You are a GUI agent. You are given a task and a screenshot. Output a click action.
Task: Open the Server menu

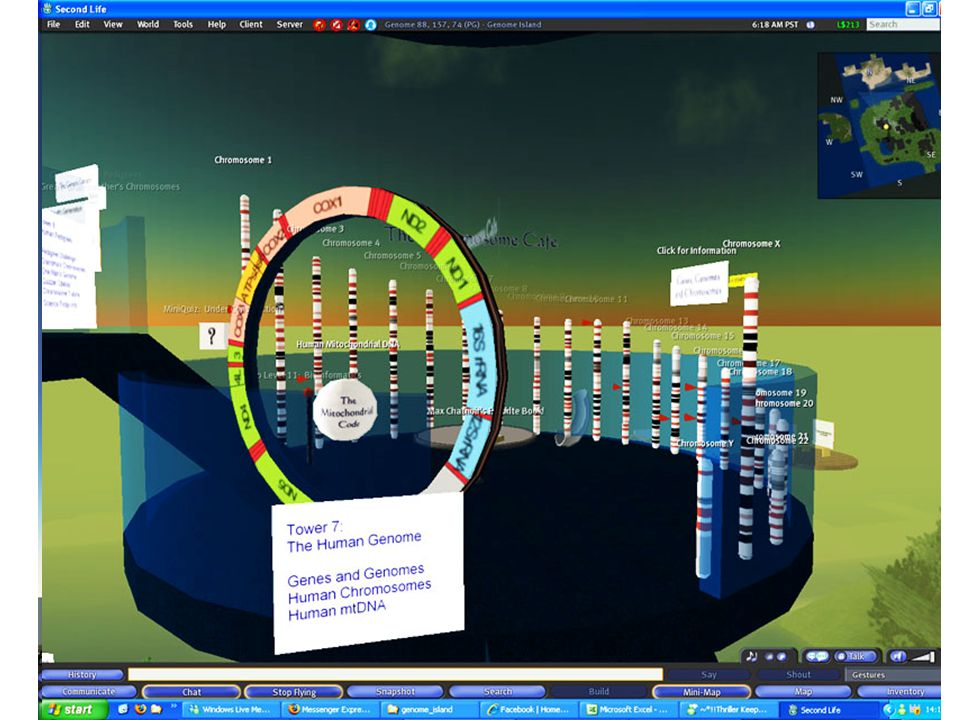290,24
